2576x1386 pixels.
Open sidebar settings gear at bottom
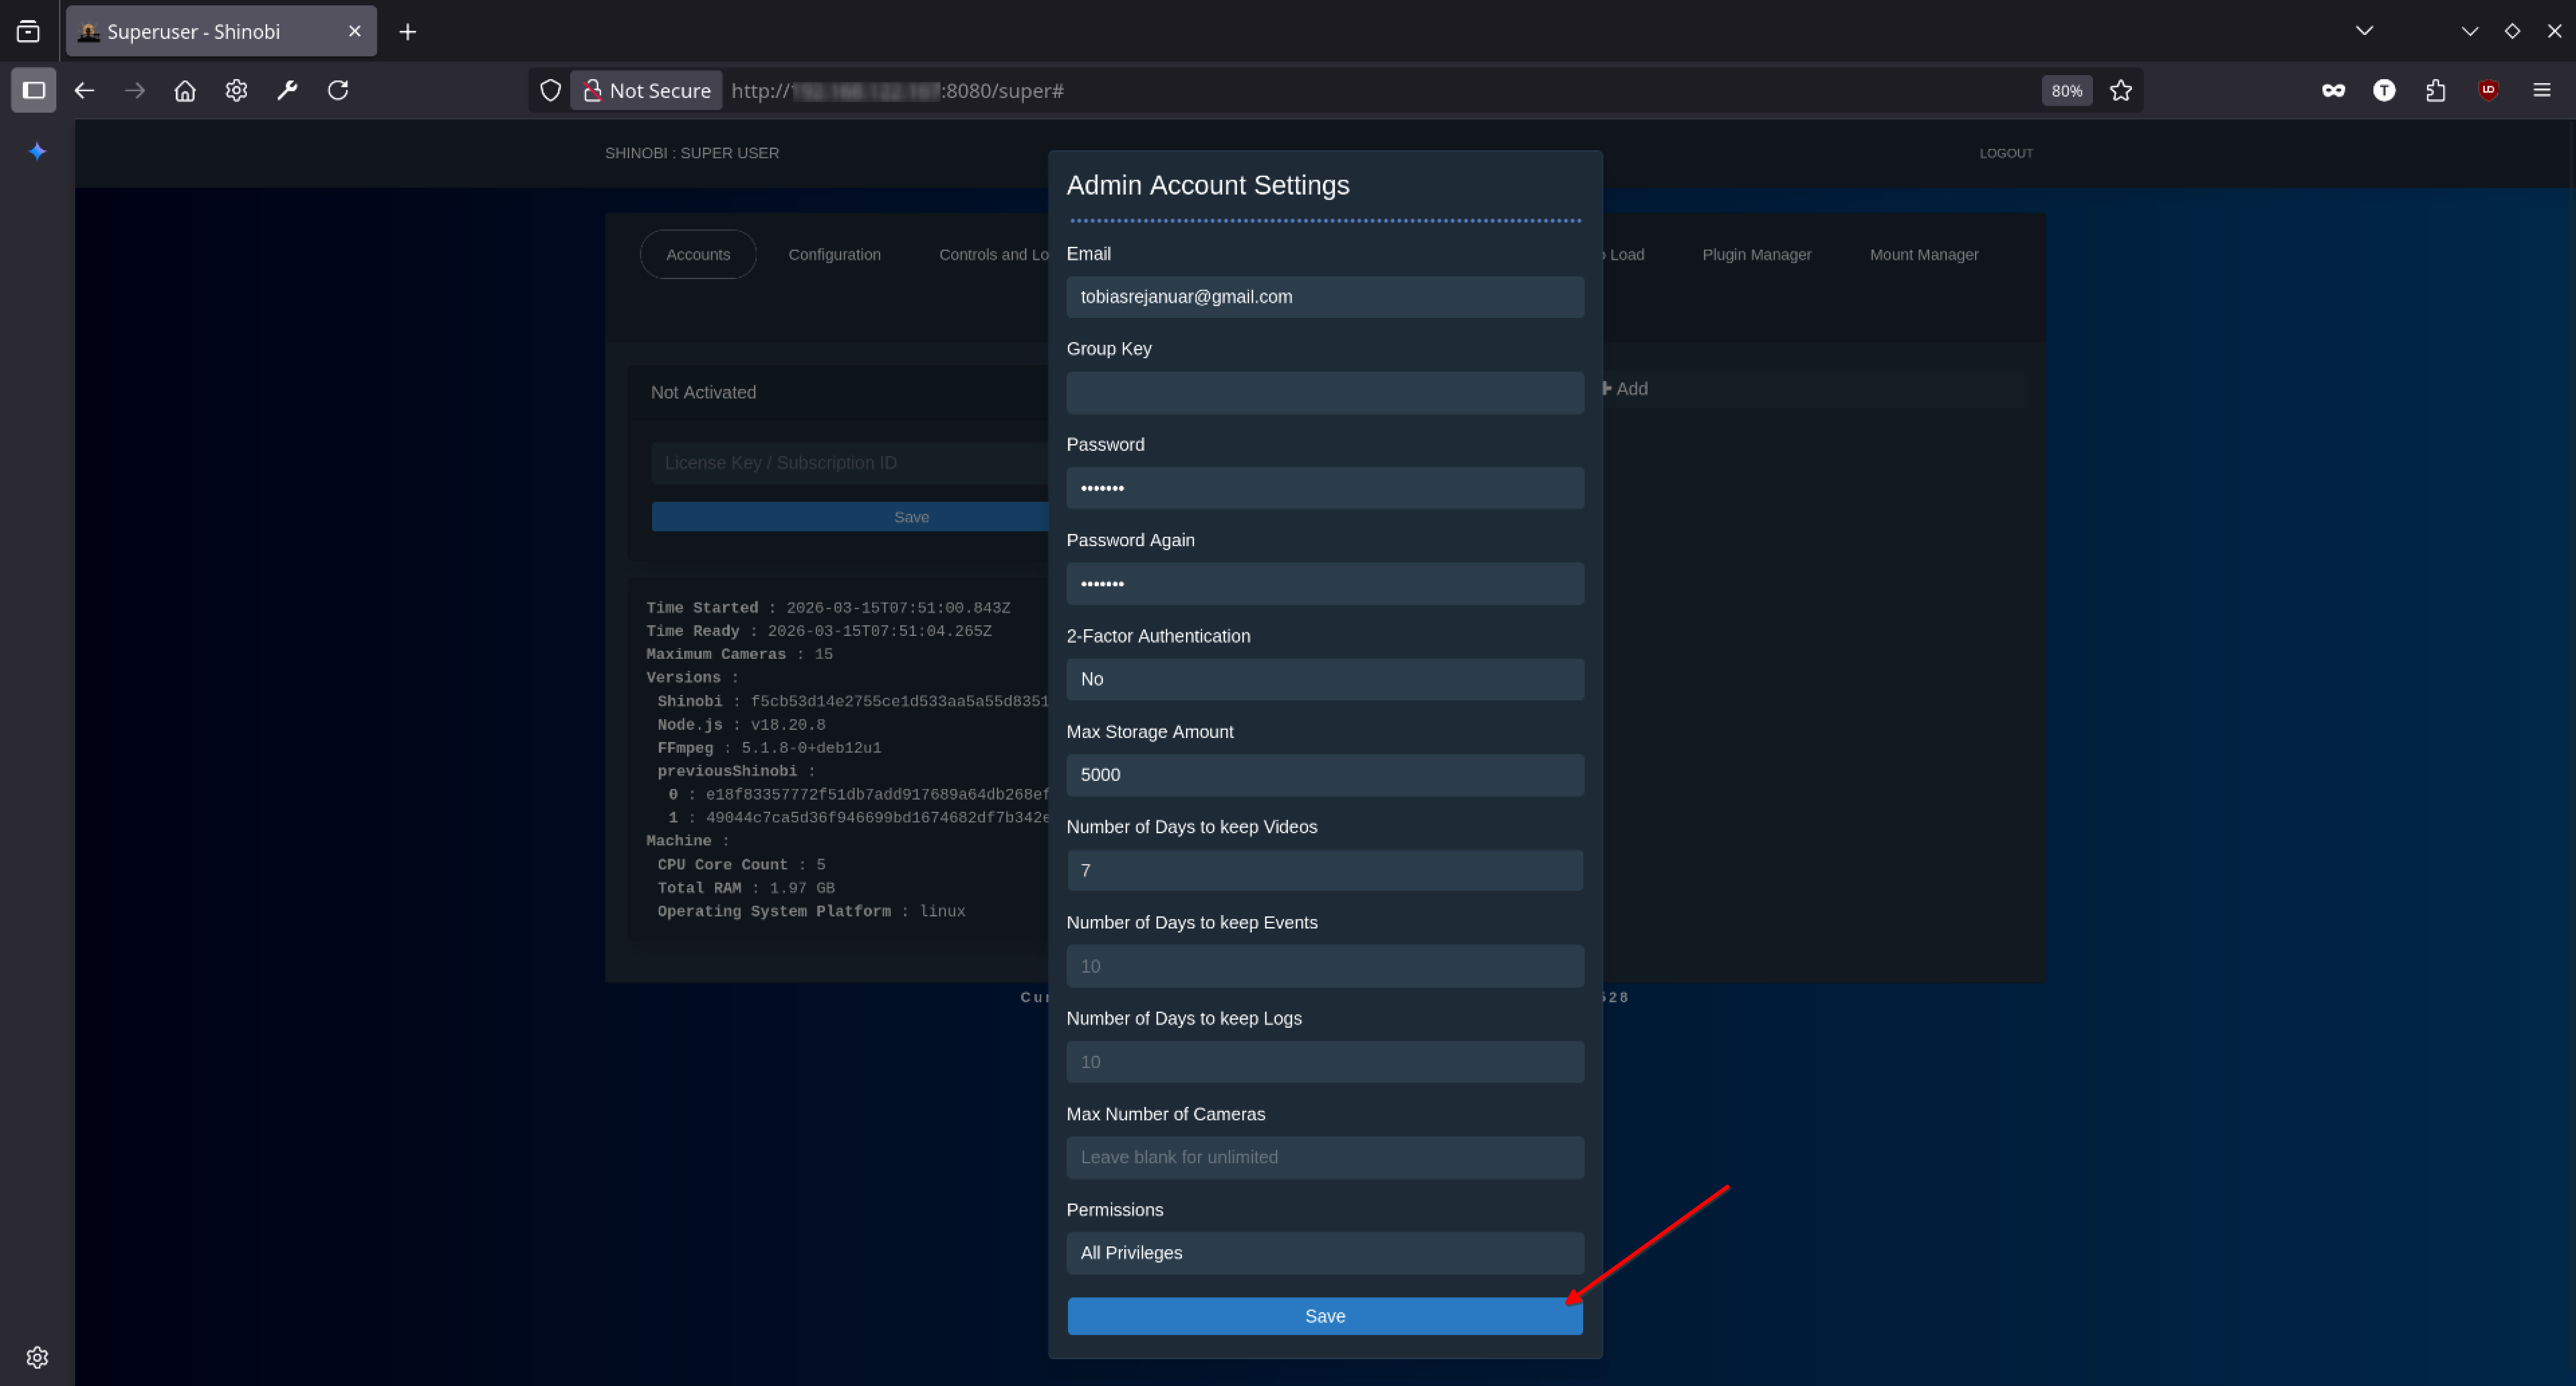point(37,1357)
